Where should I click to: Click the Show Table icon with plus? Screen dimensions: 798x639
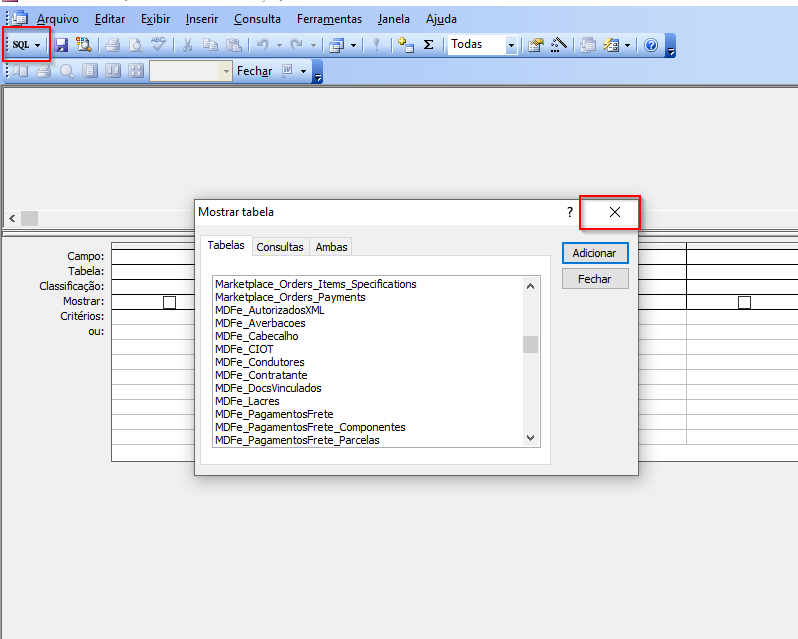(x=405, y=45)
